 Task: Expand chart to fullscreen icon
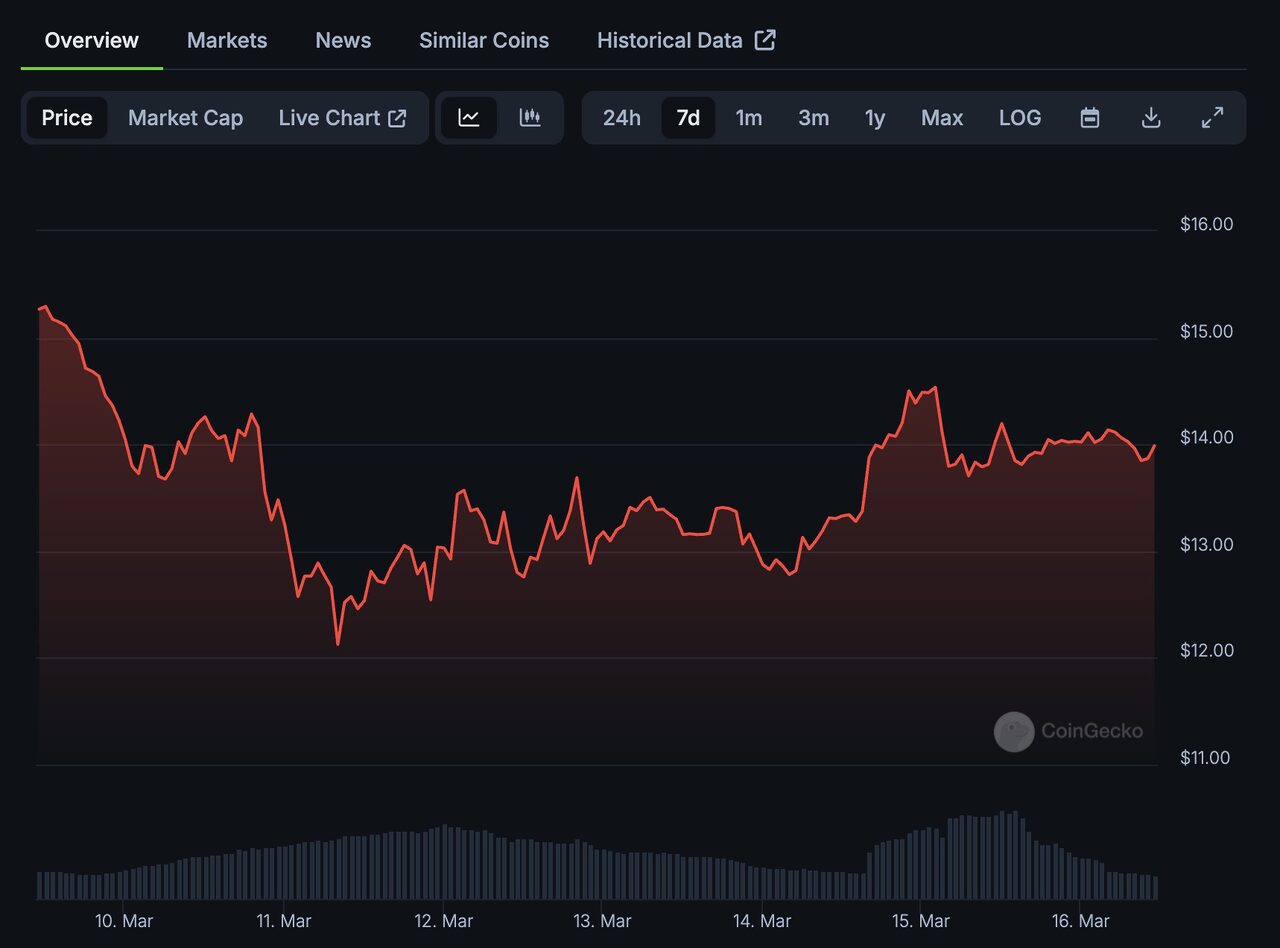point(1212,118)
